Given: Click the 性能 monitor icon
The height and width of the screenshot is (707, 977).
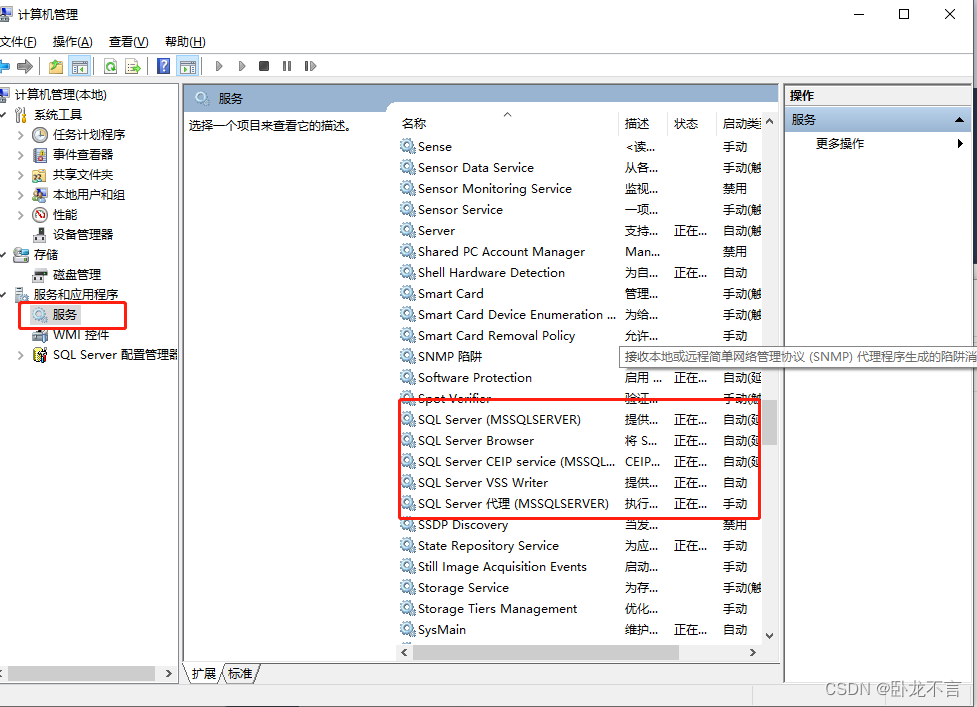Looking at the screenshot, I should [40, 215].
